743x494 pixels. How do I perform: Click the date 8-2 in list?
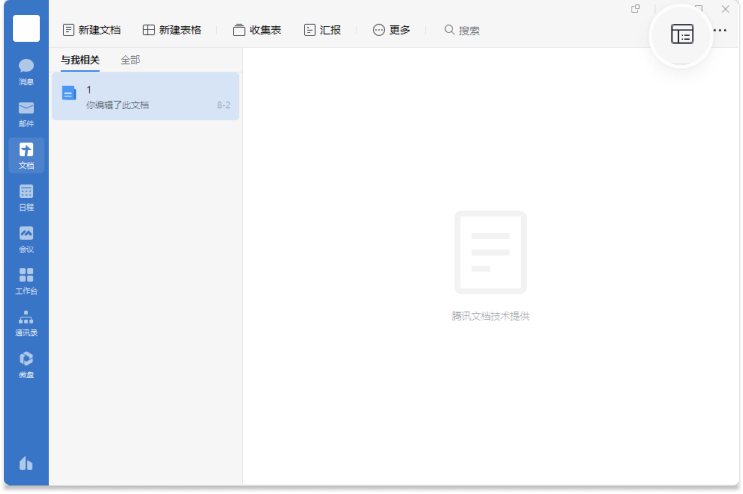224,105
